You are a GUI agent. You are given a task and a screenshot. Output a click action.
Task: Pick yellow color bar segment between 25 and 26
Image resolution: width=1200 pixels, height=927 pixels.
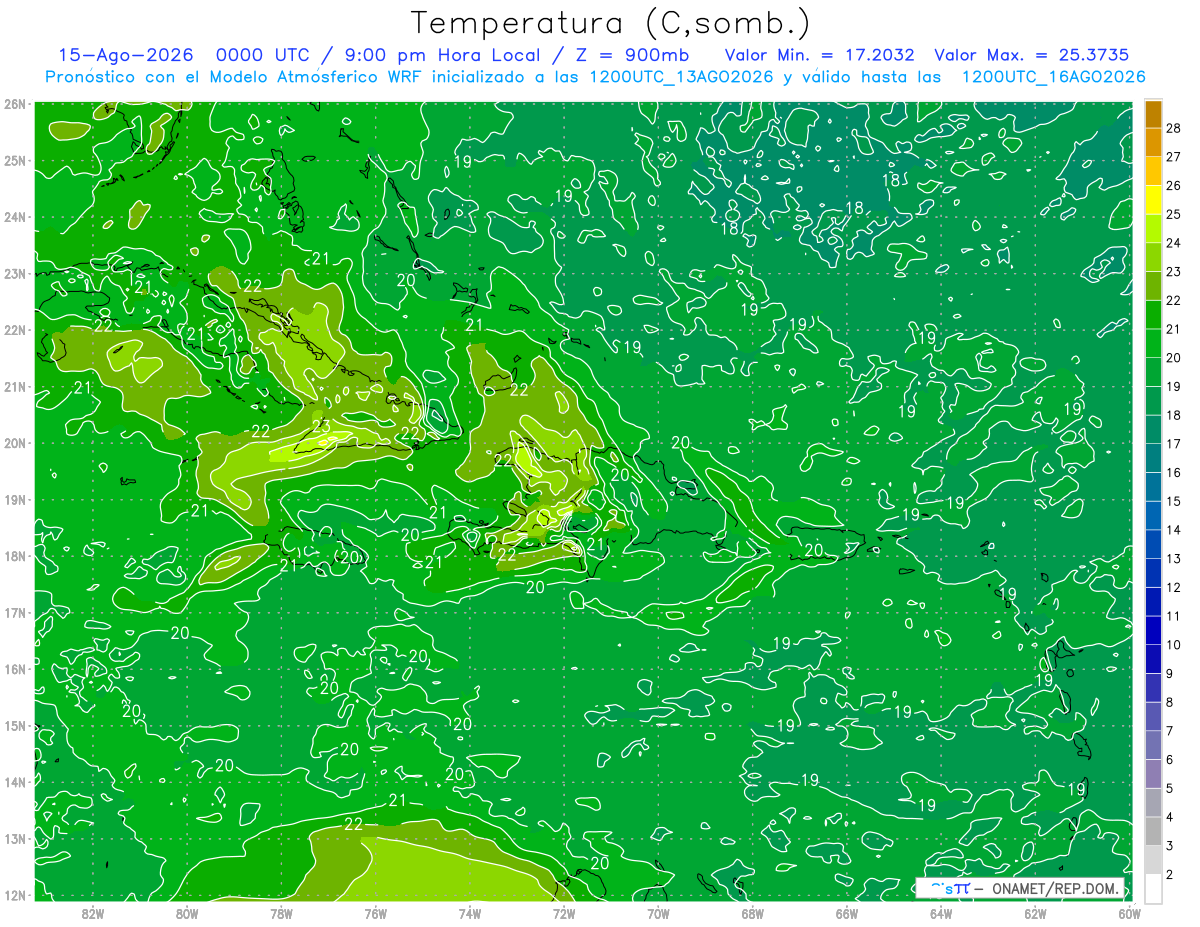[x=1153, y=200]
